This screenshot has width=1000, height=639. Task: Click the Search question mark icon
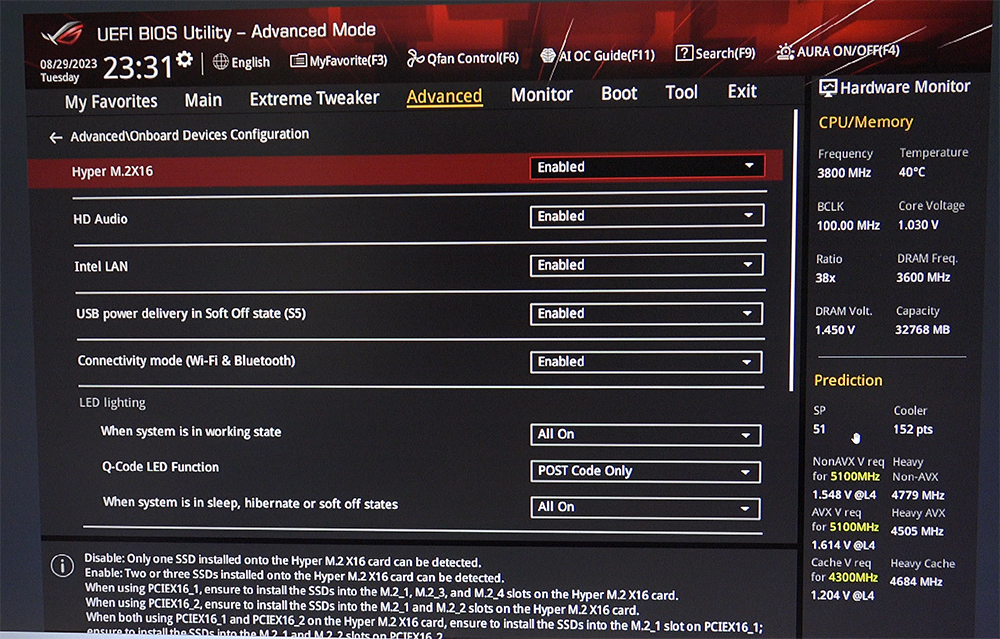(x=684, y=53)
